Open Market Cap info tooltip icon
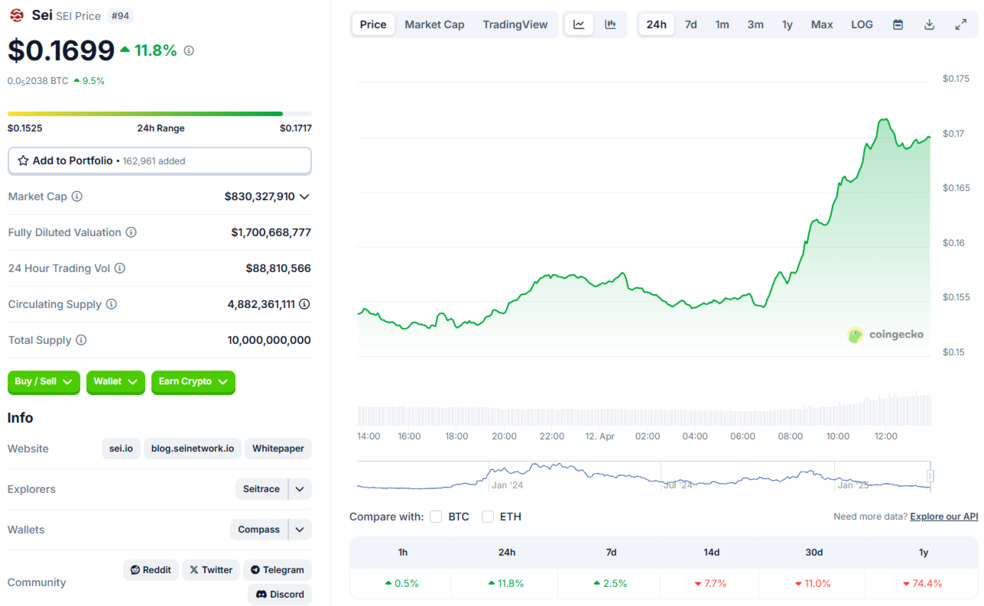This screenshot has height=606, width=984. pyautogui.click(x=77, y=196)
